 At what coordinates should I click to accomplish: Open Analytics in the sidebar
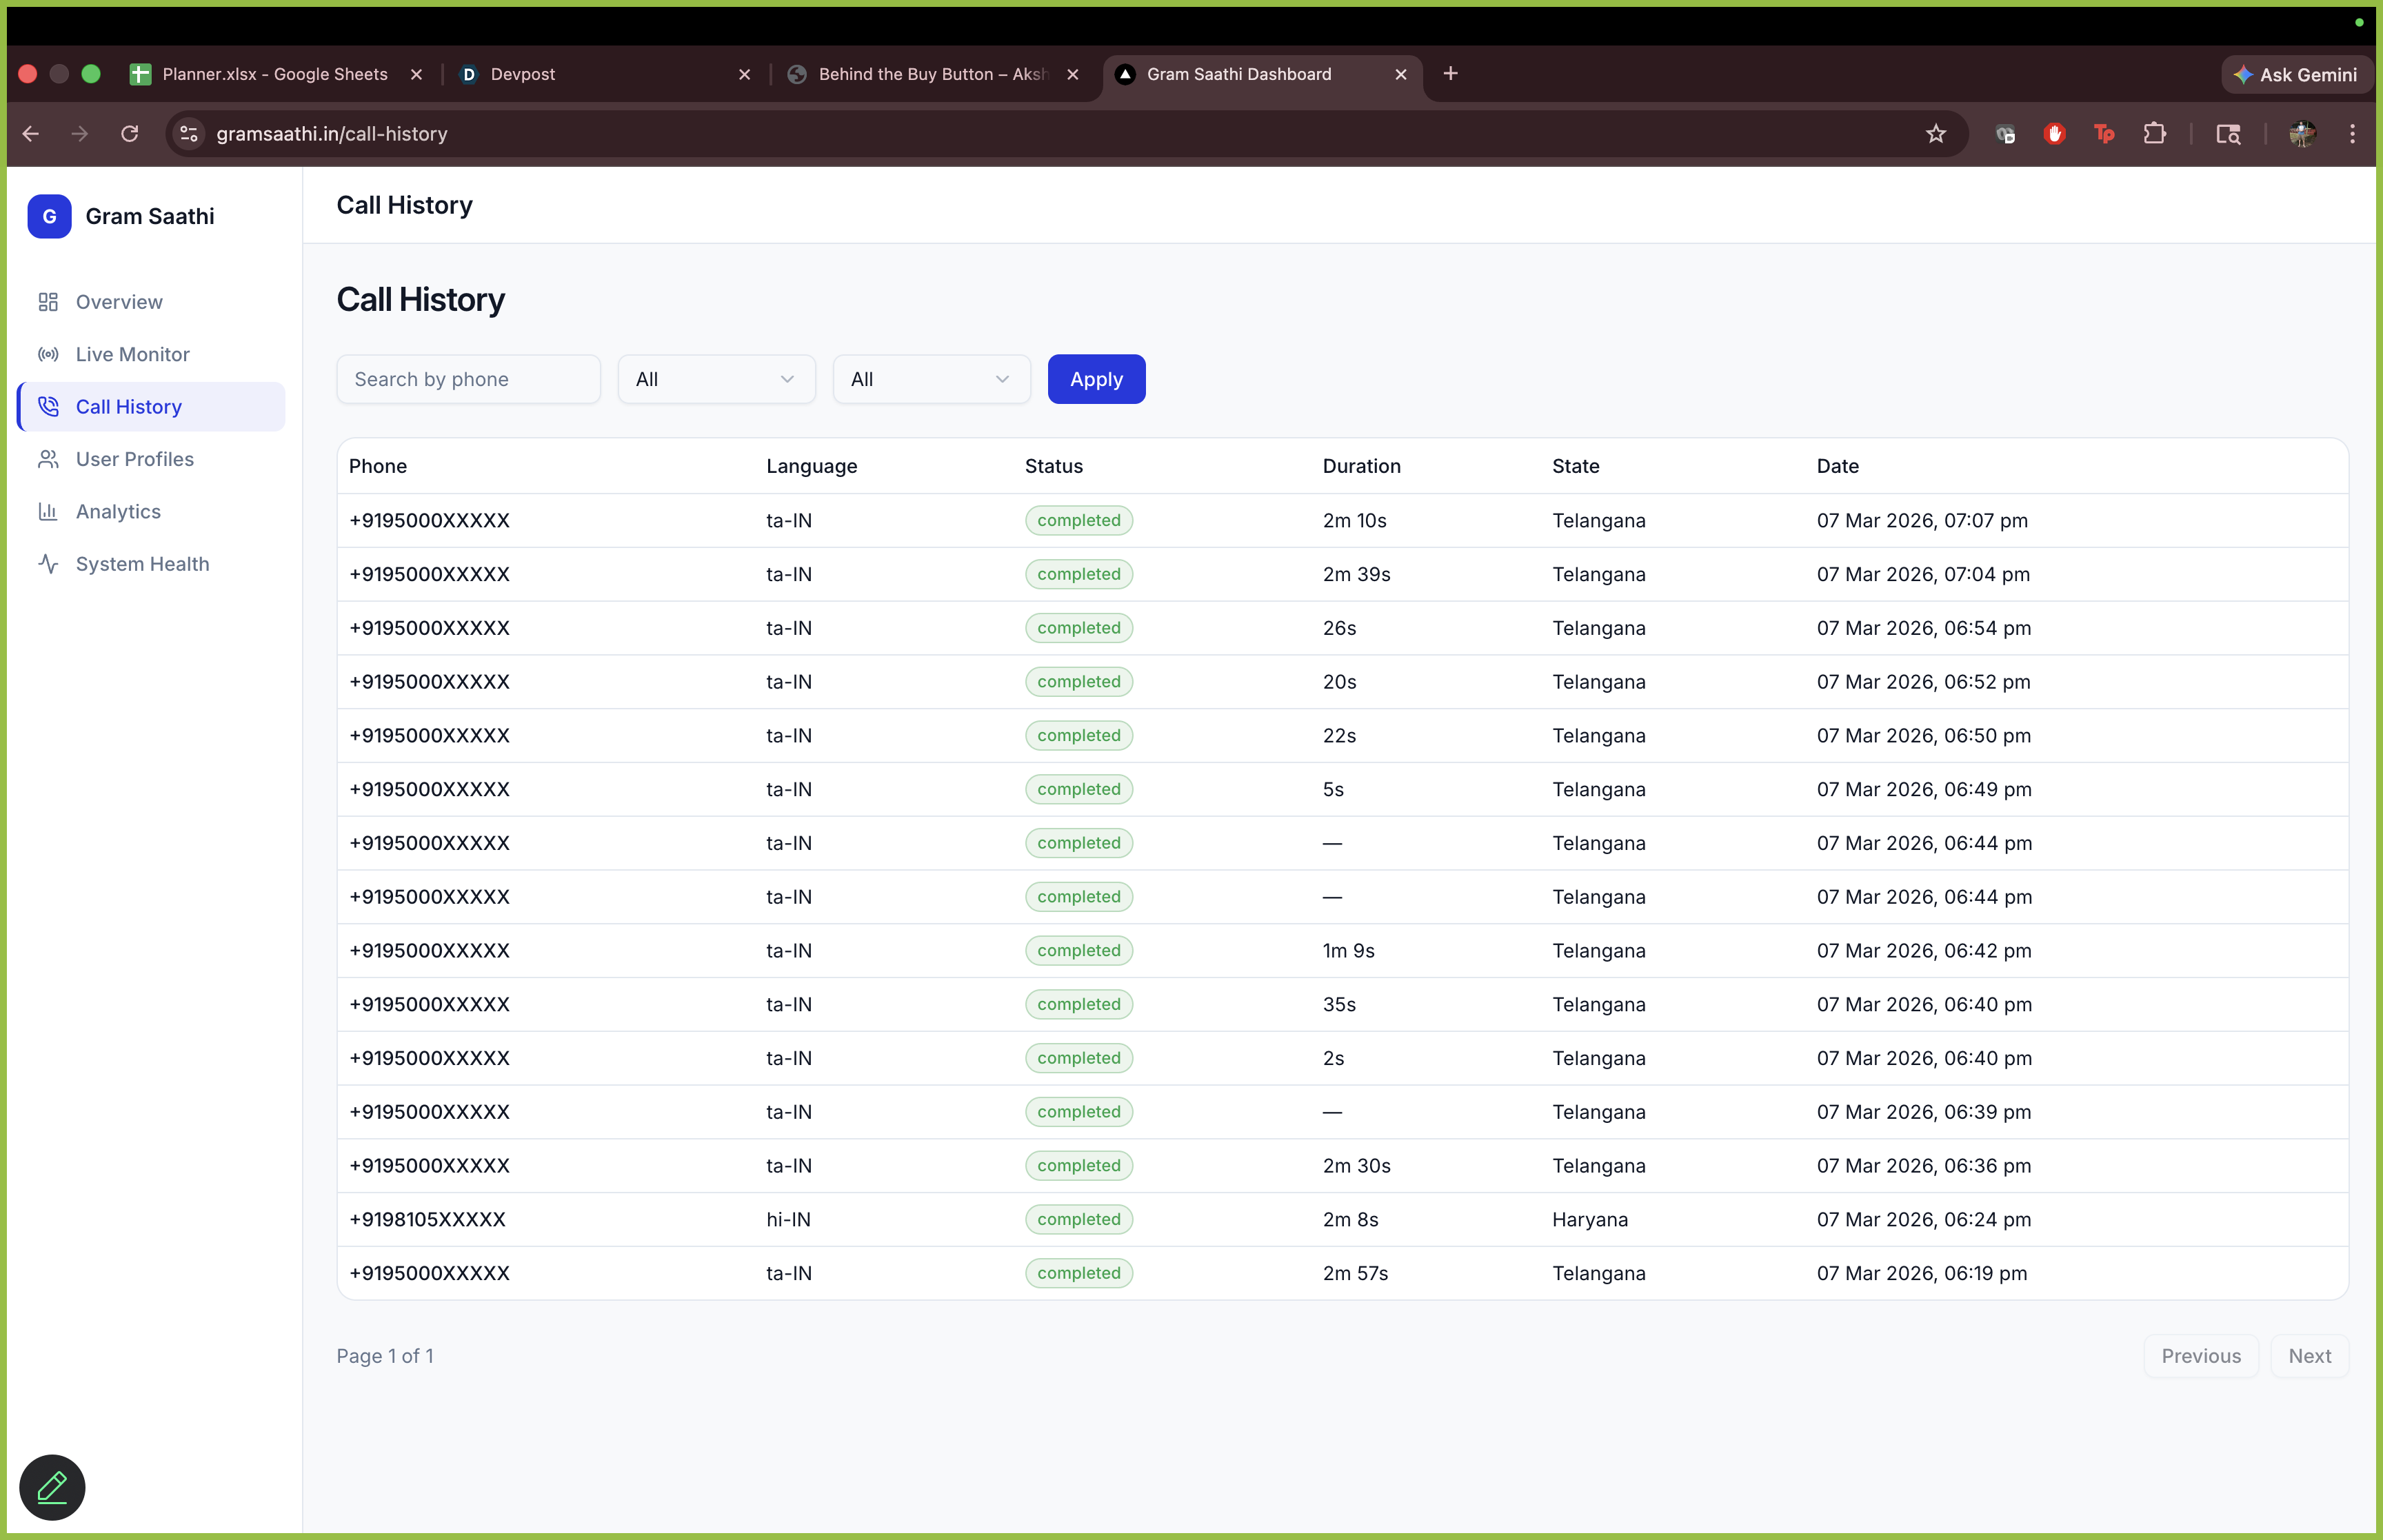tap(118, 511)
